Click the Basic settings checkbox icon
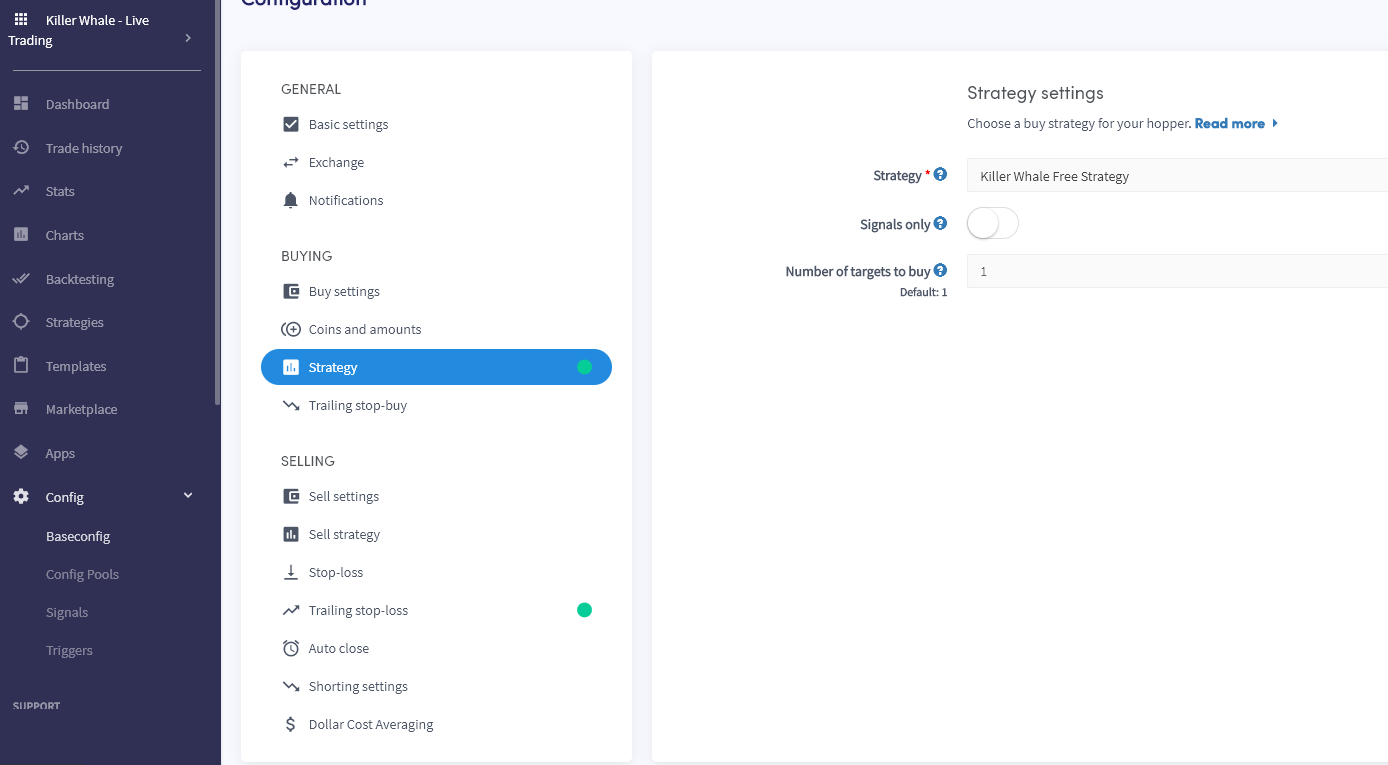This screenshot has width=1388, height=765. click(291, 124)
